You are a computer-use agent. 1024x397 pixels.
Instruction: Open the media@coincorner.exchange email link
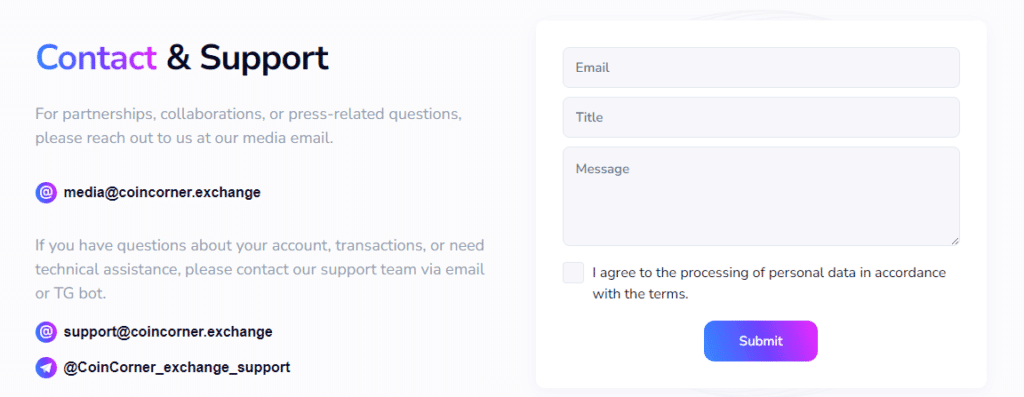[162, 193]
